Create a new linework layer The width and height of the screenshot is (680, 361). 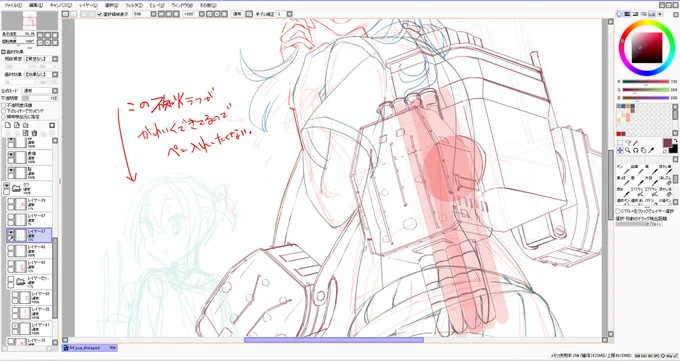(16, 125)
